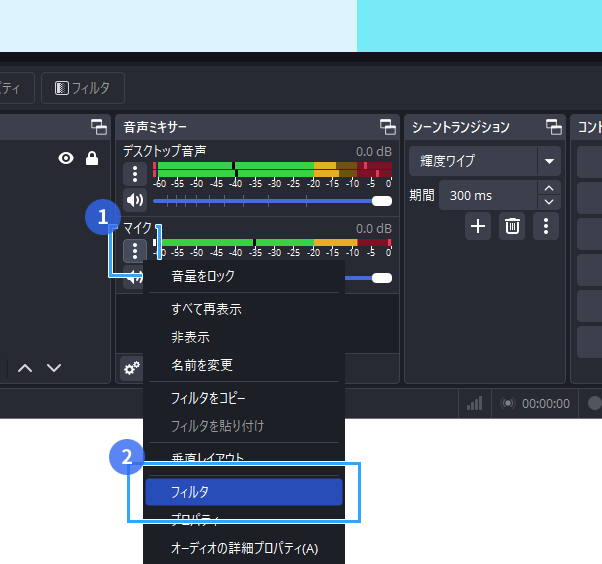The width and height of the screenshot is (602, 564).
Task: Click the シーントランジション dock title
Action: point(461,127)
